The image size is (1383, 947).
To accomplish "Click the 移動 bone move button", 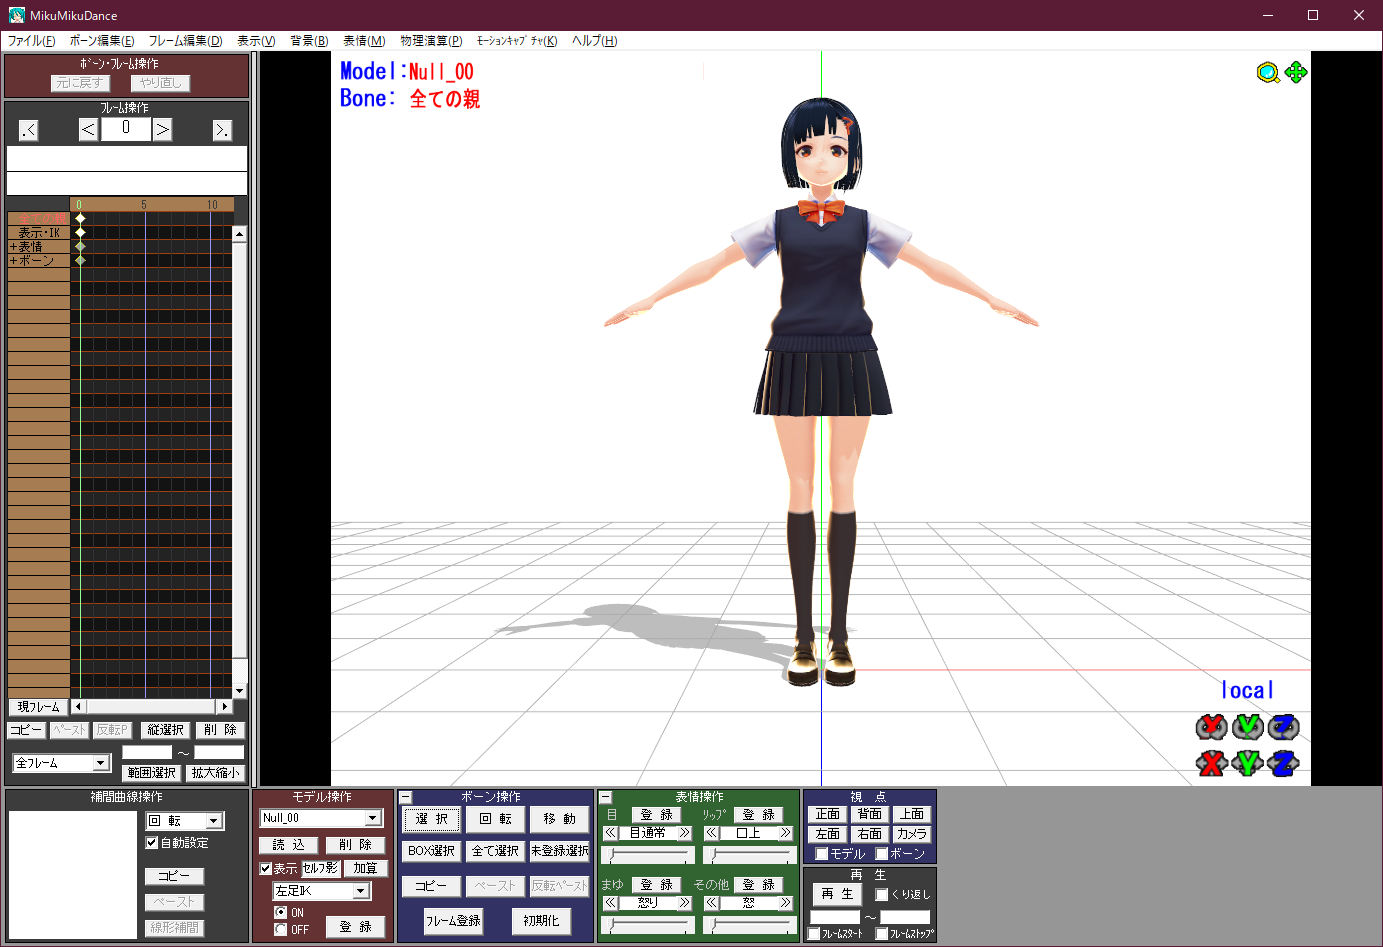I will 559,819.
